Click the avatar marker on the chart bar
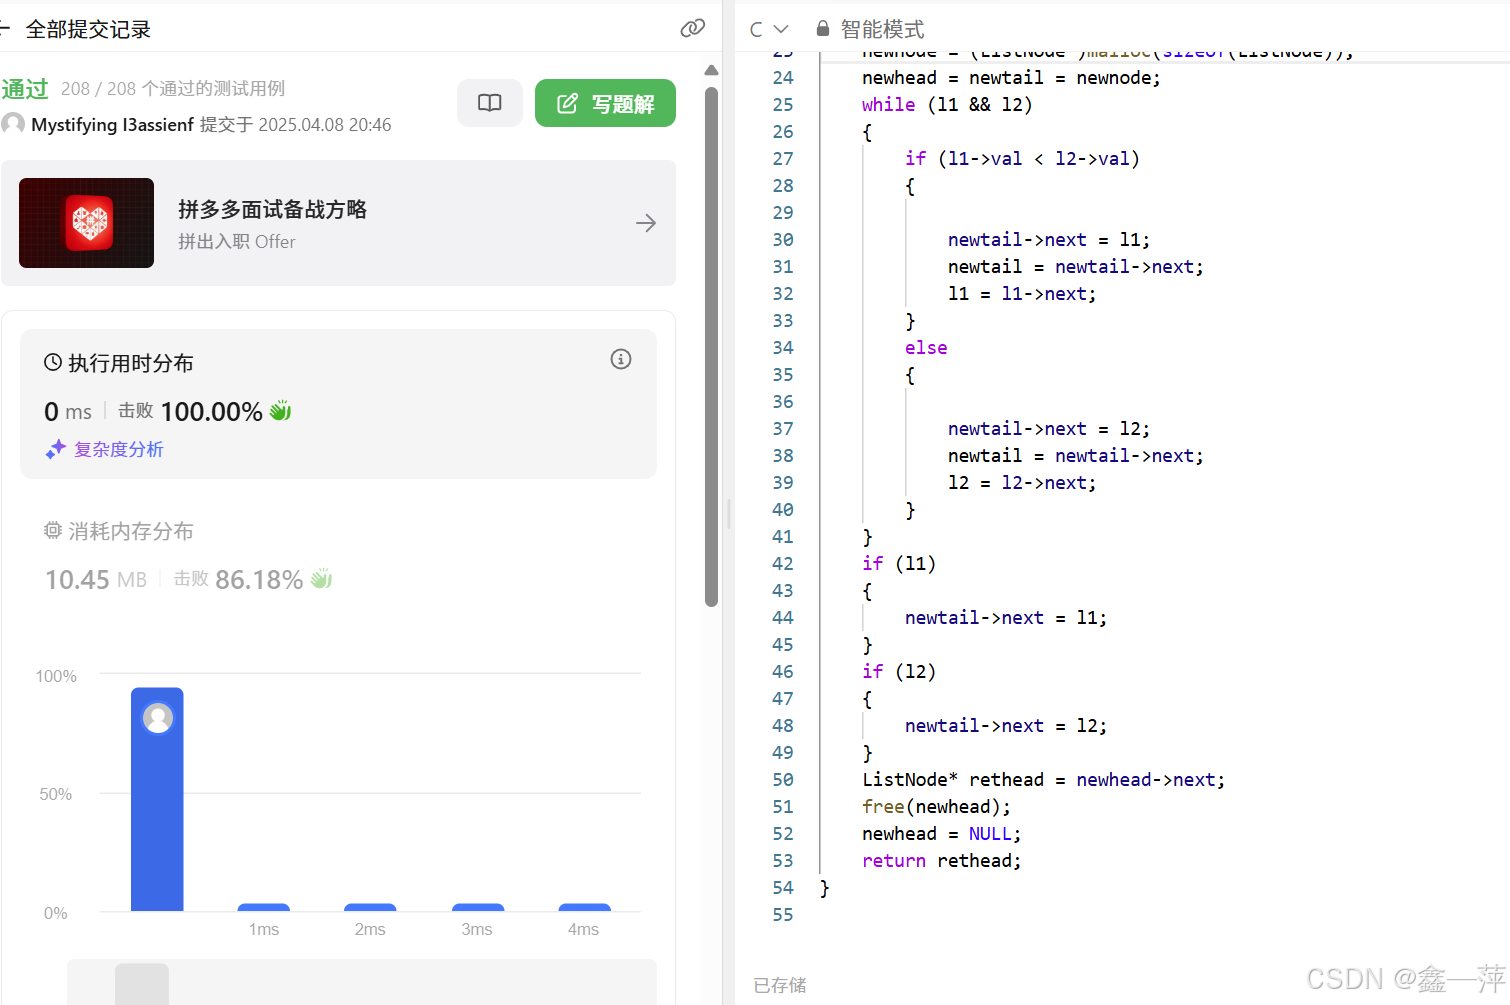 coord(158,718)
